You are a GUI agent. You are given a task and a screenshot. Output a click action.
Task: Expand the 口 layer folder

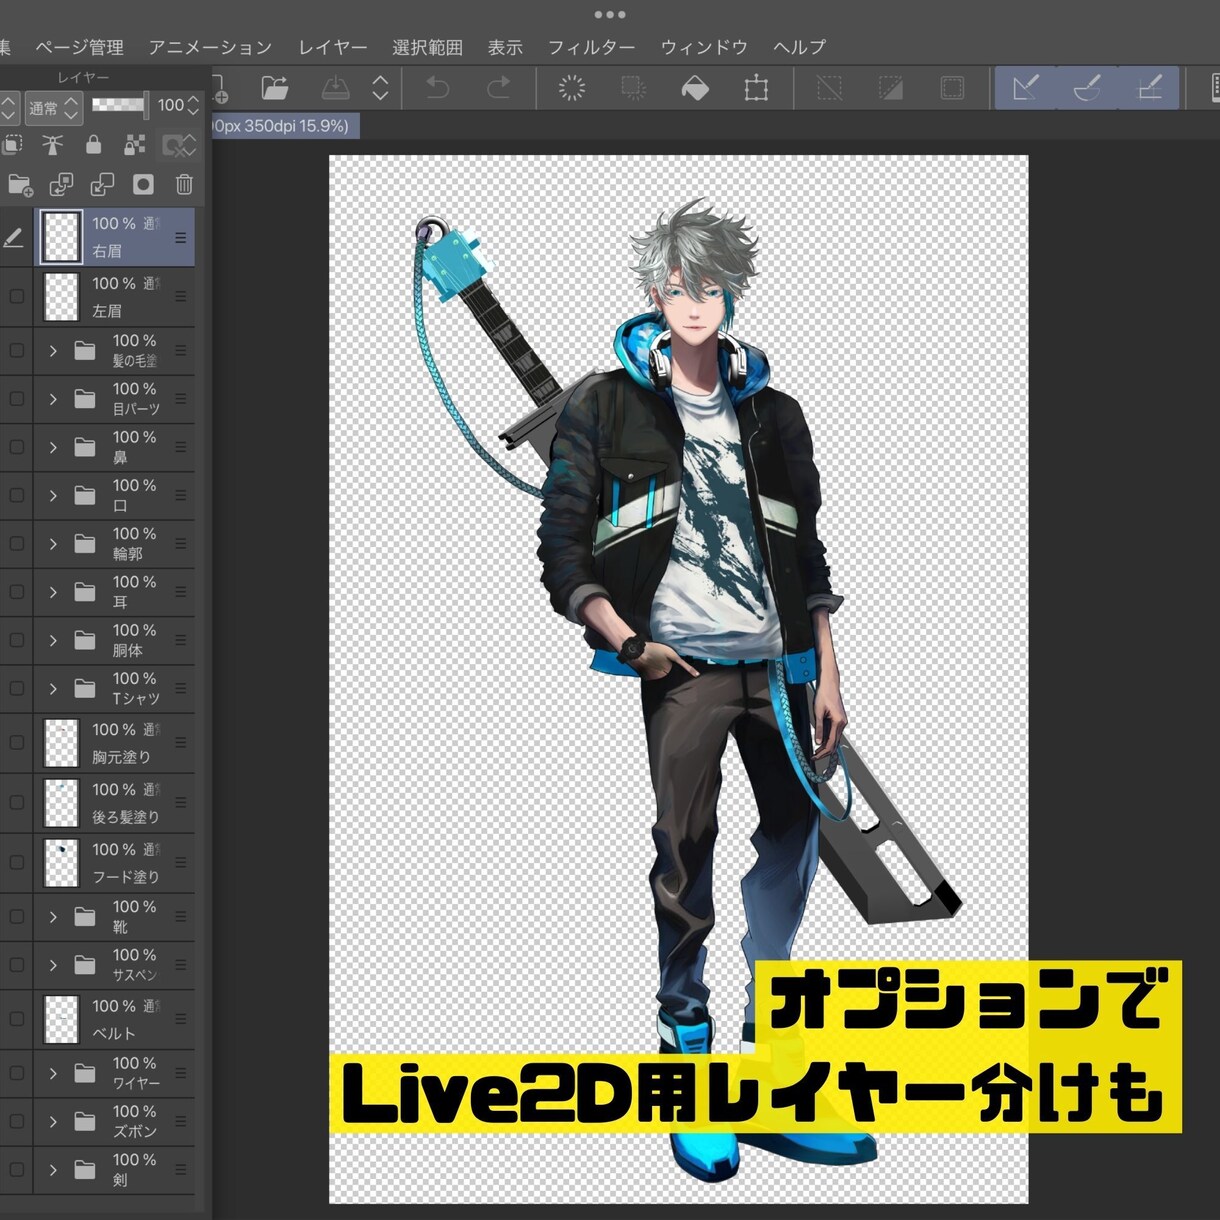[x=53, y=495]
